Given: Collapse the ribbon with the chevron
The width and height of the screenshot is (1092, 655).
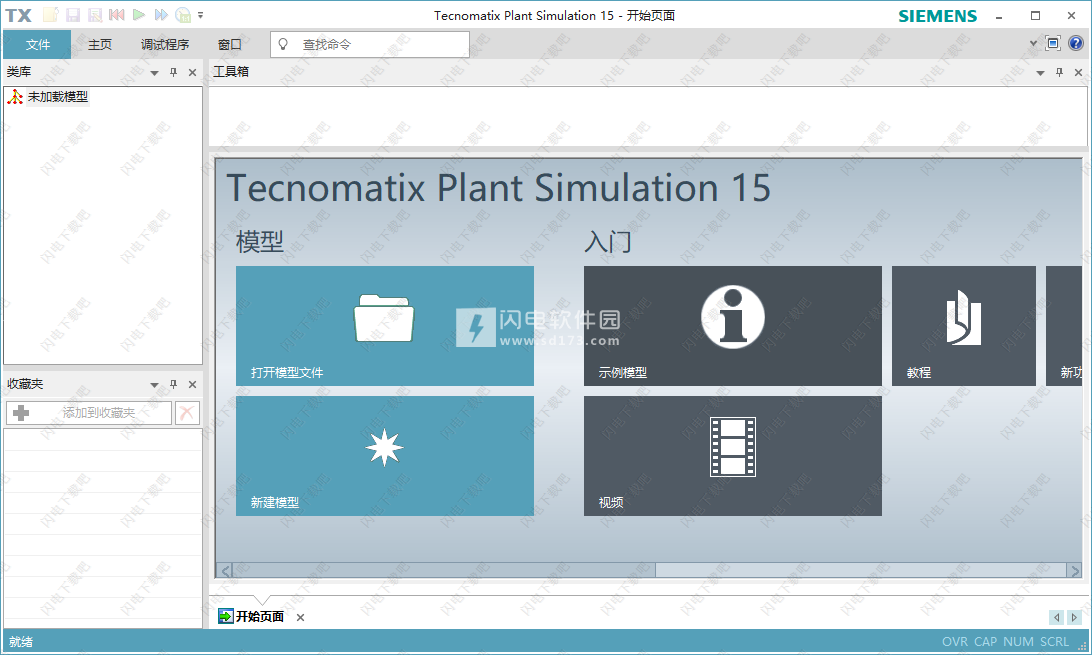Looking at the screenshot, I should pos(1033,44).
